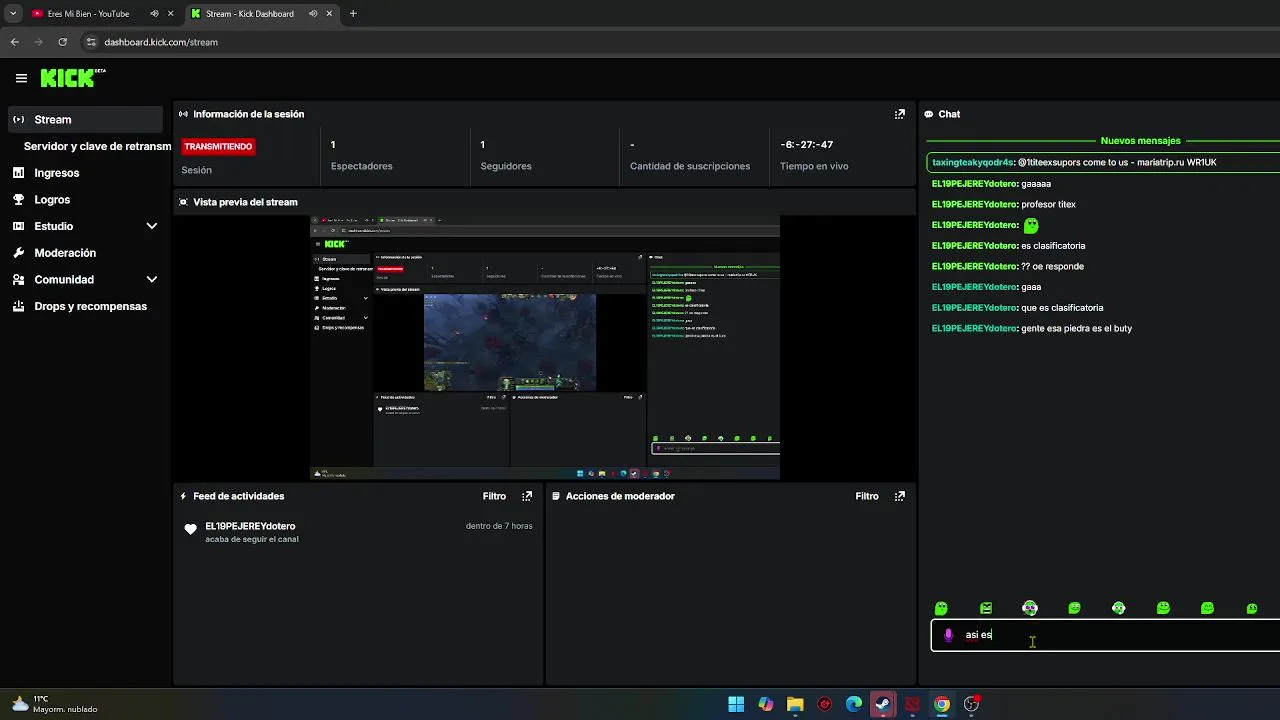Go back in browser

[14, 42]
